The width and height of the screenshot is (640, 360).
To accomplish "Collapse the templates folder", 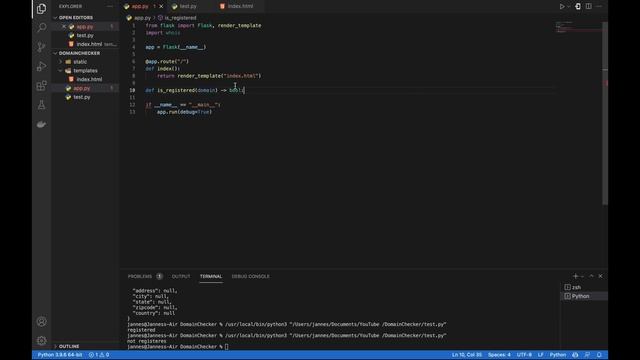I will click(85, 71).
